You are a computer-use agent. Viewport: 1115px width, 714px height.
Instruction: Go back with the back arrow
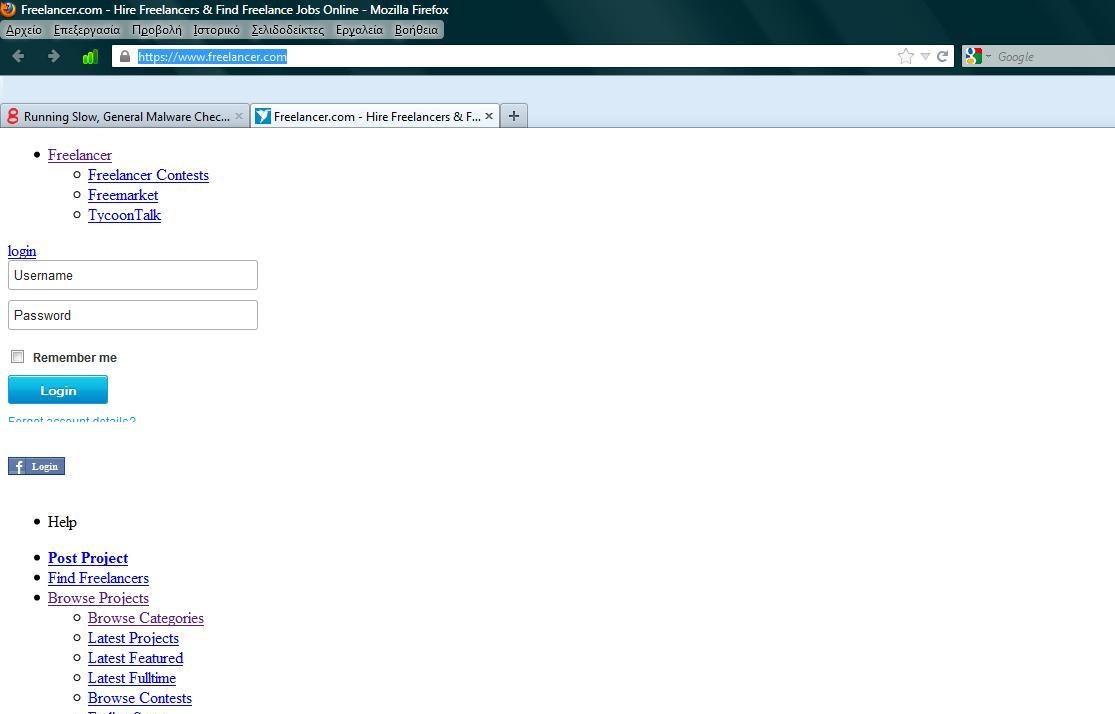(x=18, y=56)
